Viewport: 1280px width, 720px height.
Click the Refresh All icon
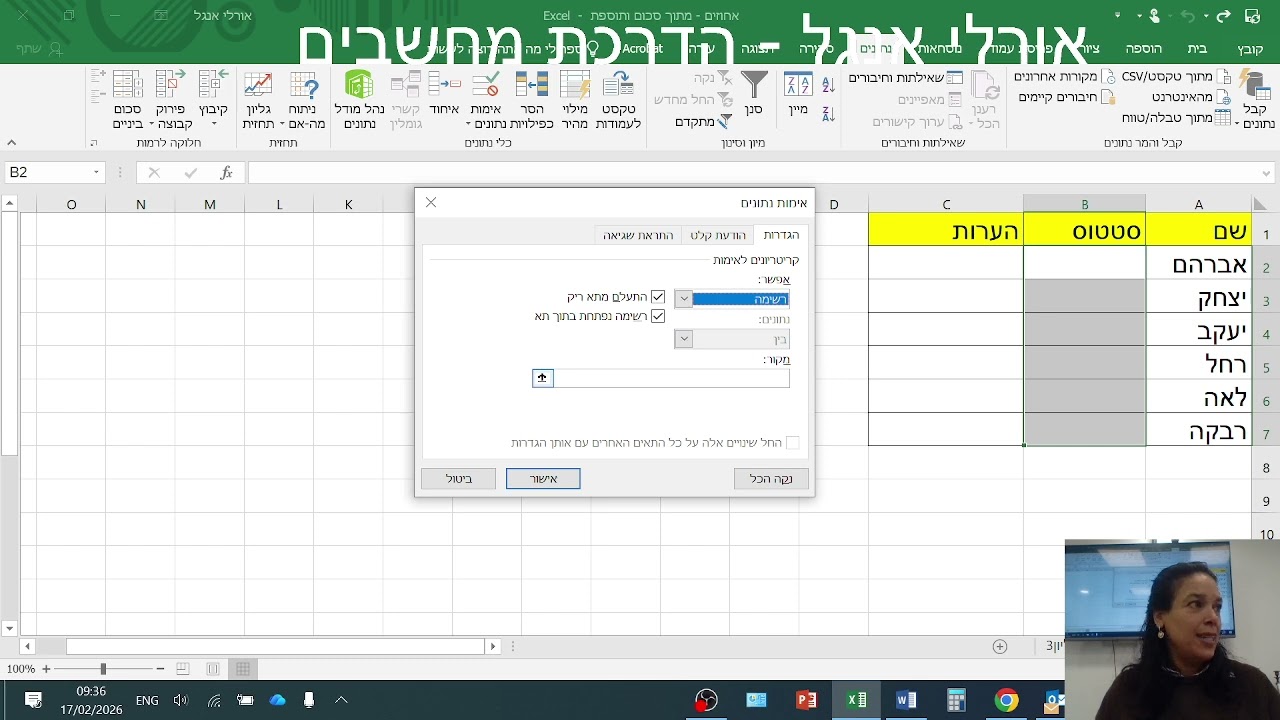(x=985, y=87)
